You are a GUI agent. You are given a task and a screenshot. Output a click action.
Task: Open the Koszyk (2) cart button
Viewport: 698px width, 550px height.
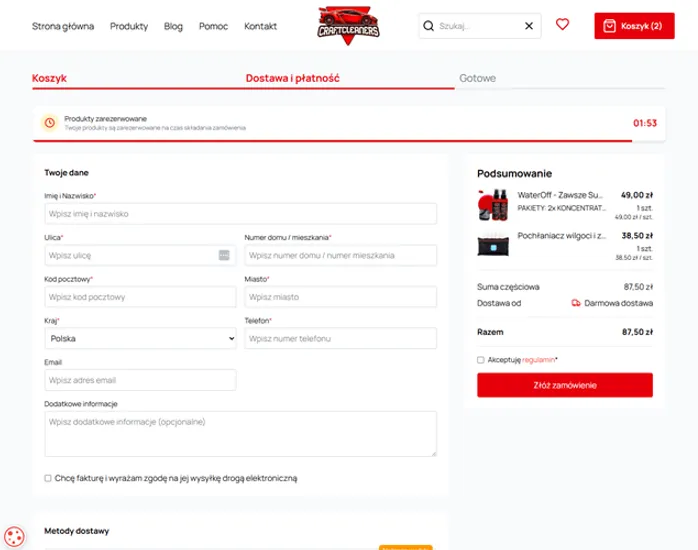tap(634, 26)
